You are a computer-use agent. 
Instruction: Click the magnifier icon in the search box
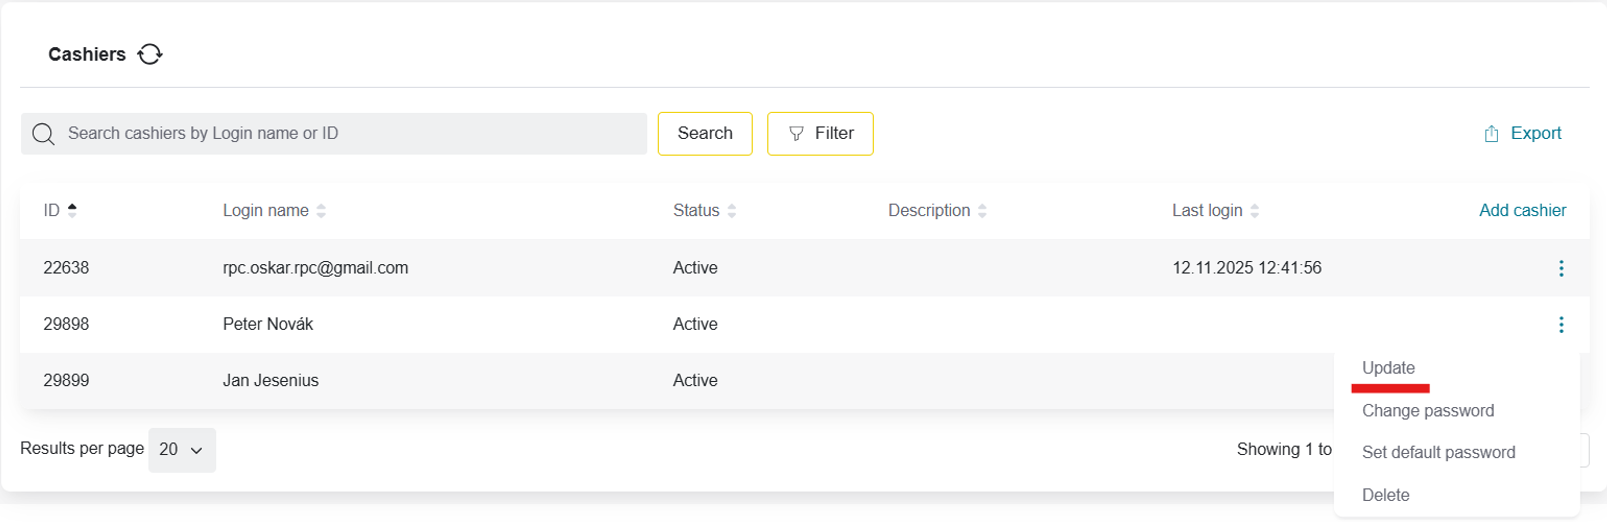pos(43,134)
